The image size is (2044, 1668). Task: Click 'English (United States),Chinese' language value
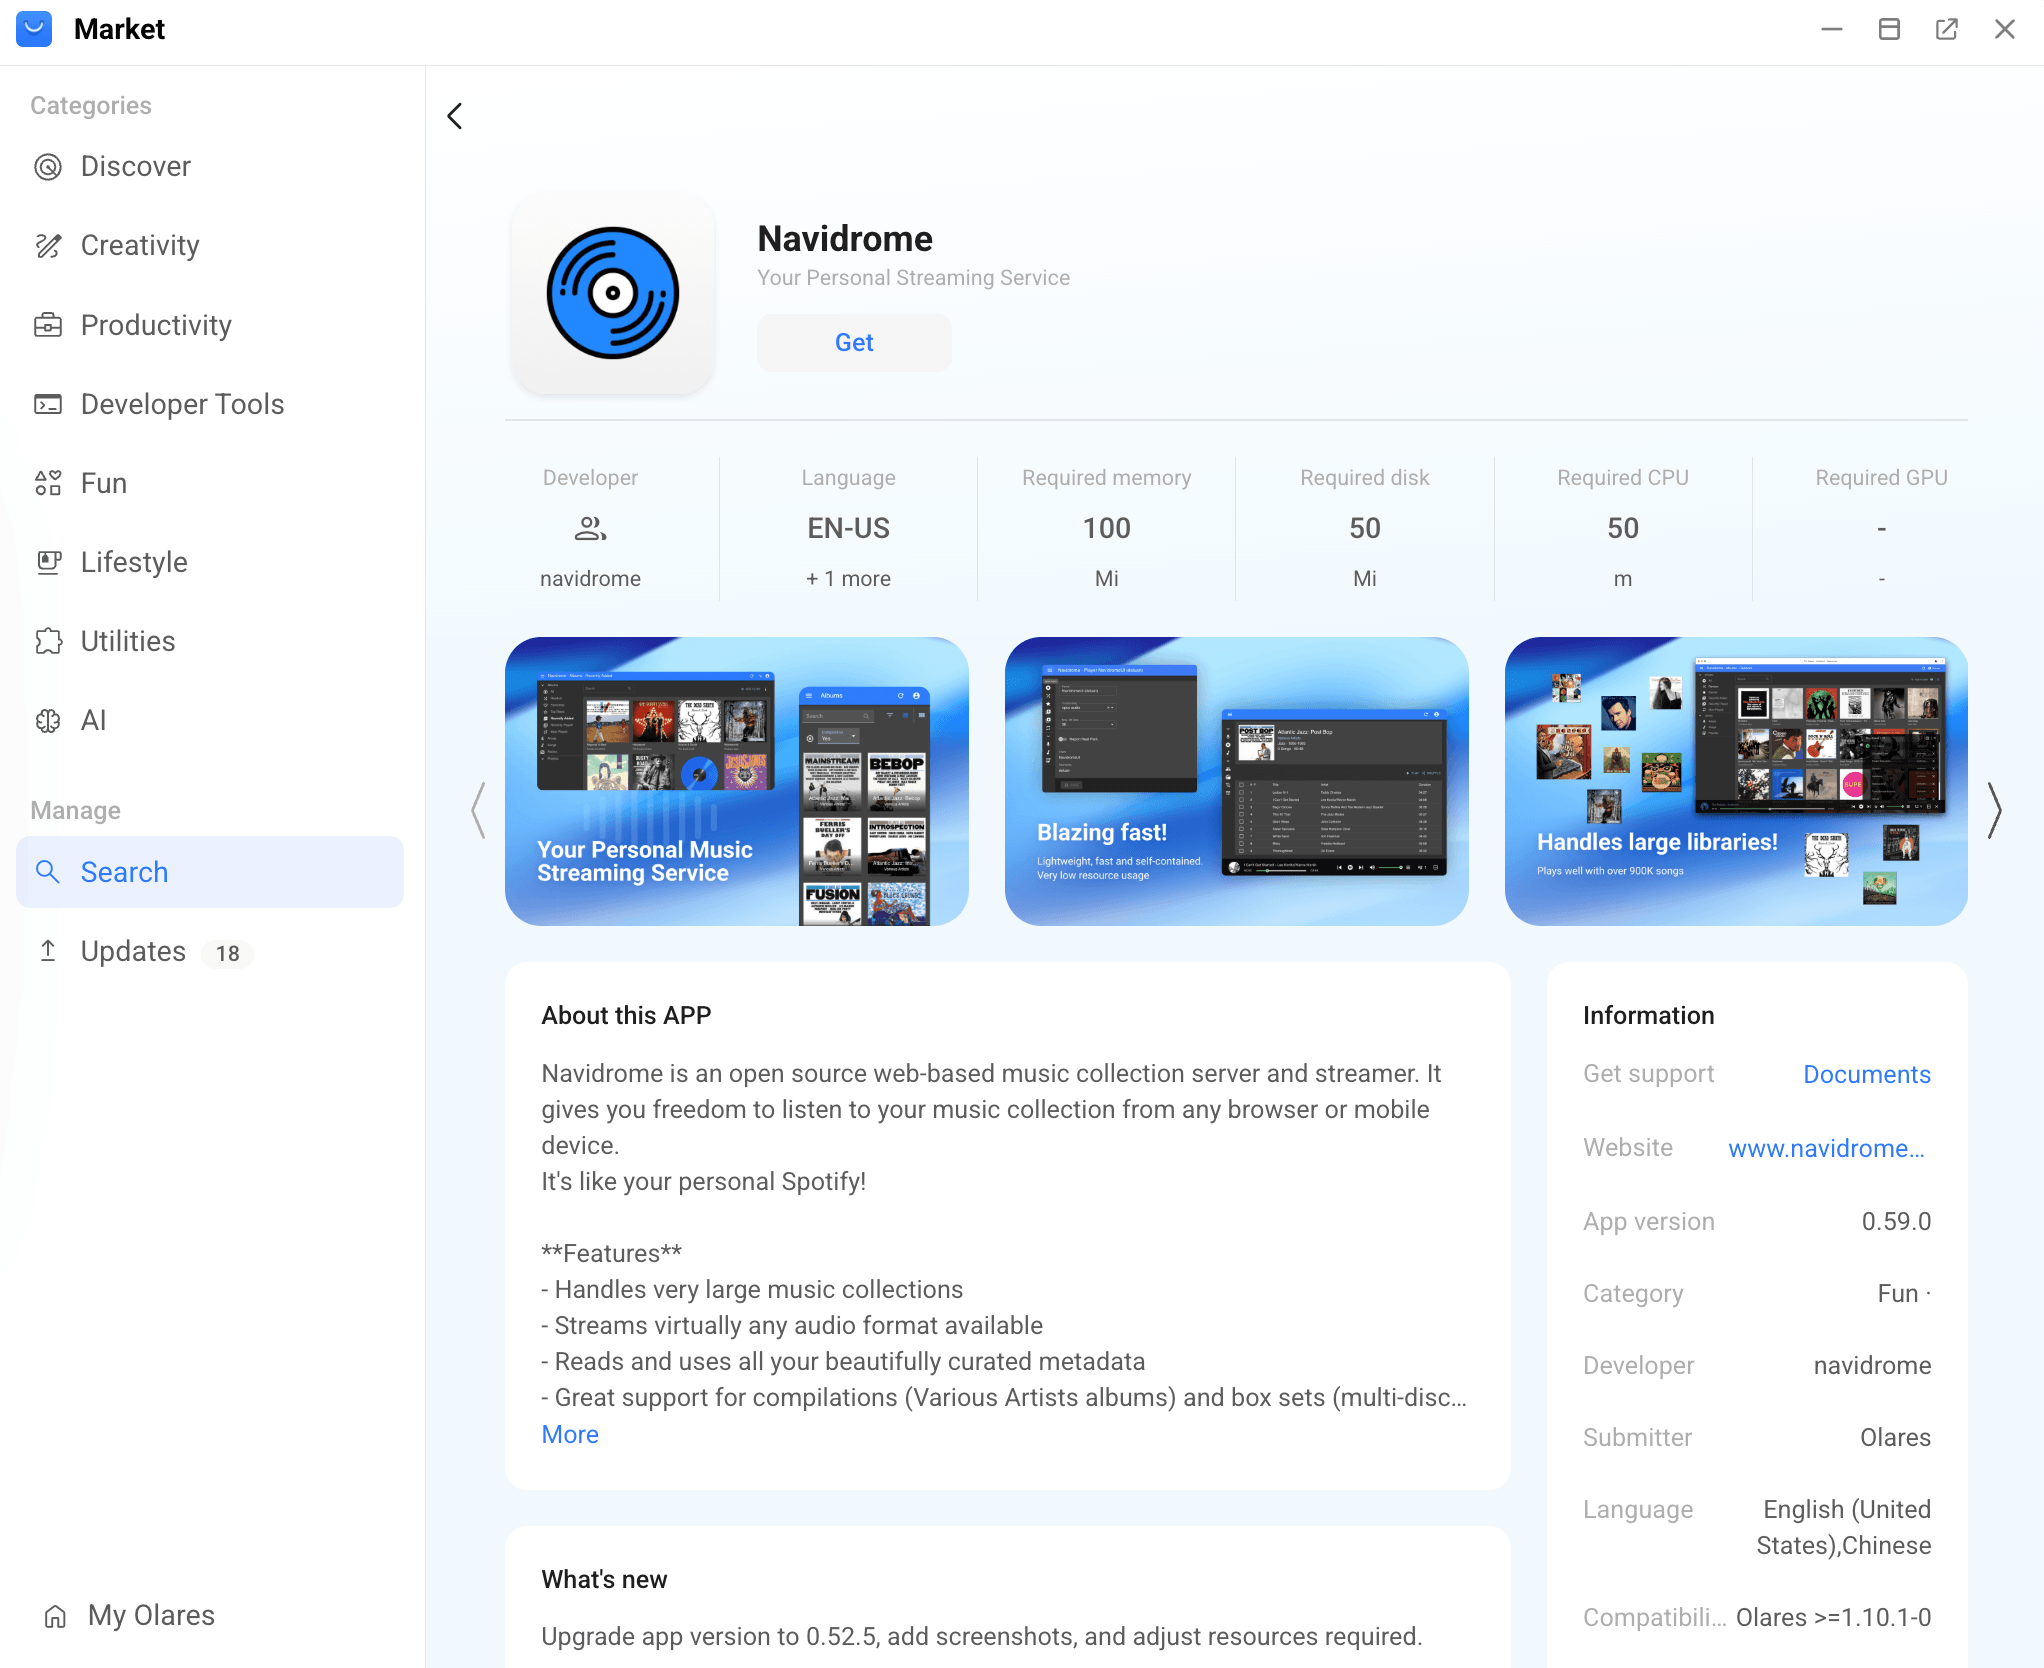tap(1844, 1527)
